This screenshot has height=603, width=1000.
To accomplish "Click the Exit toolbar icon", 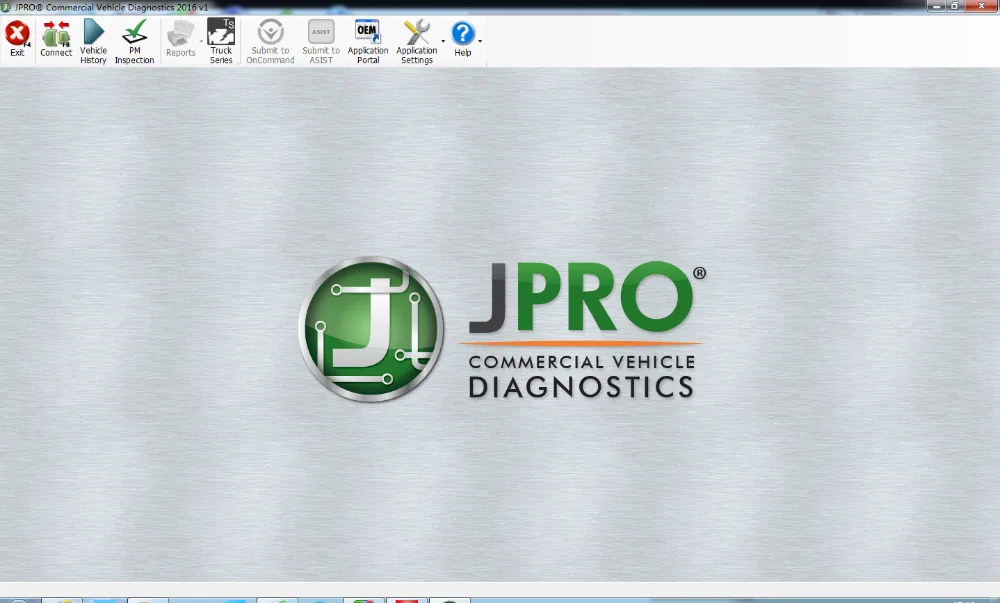I will click(x=17, y=40).
